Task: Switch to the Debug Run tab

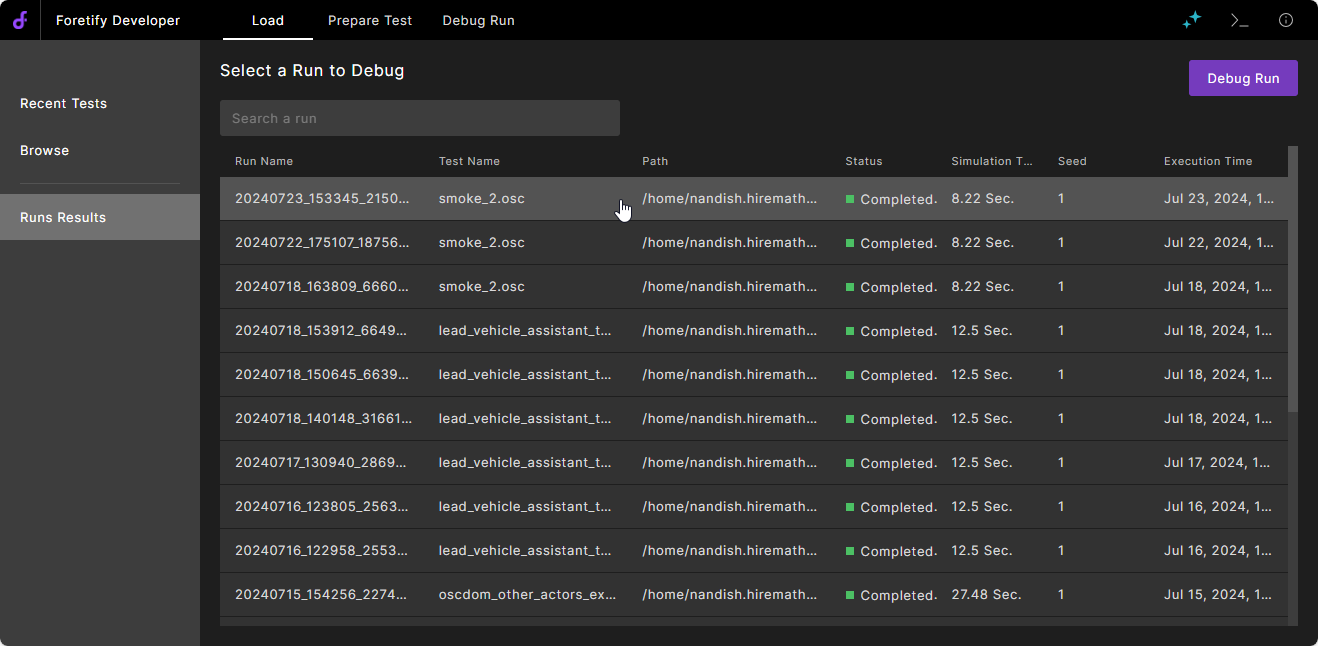Action: [478, 20]
